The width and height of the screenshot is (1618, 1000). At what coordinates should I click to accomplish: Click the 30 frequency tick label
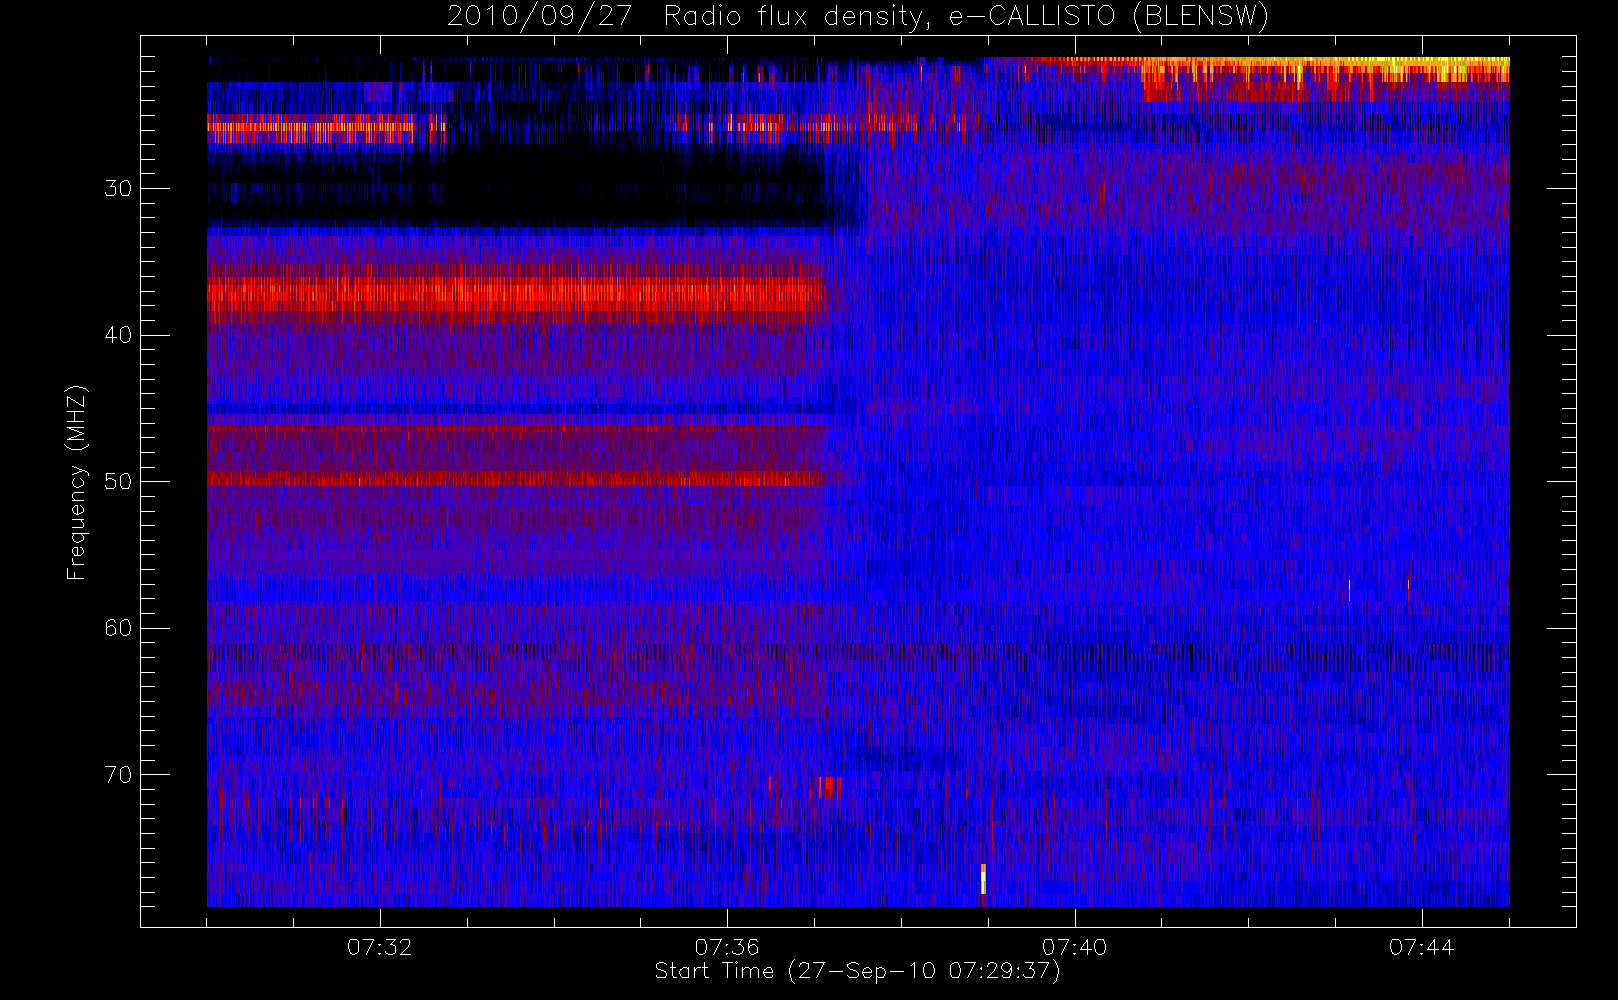pyautogui.click(x=118, y=188)
